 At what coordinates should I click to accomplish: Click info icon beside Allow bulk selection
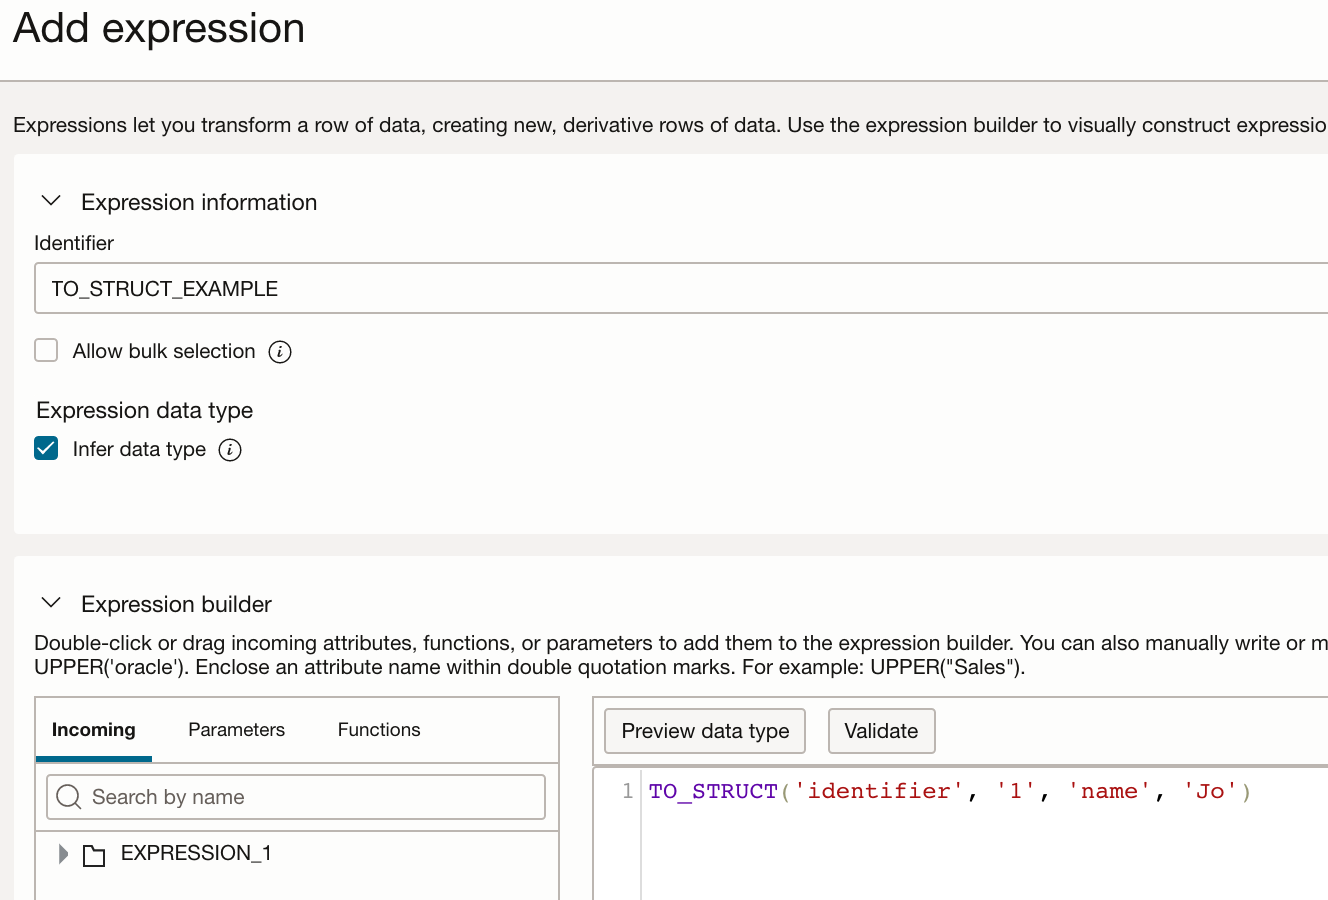tap(280, 352)
